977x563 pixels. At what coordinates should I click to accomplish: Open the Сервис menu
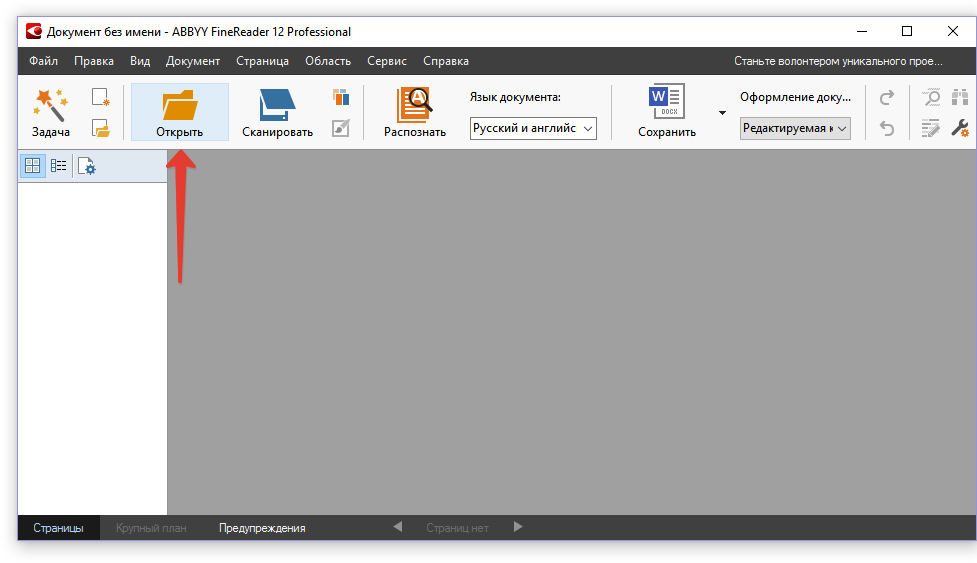coord(386,61)
